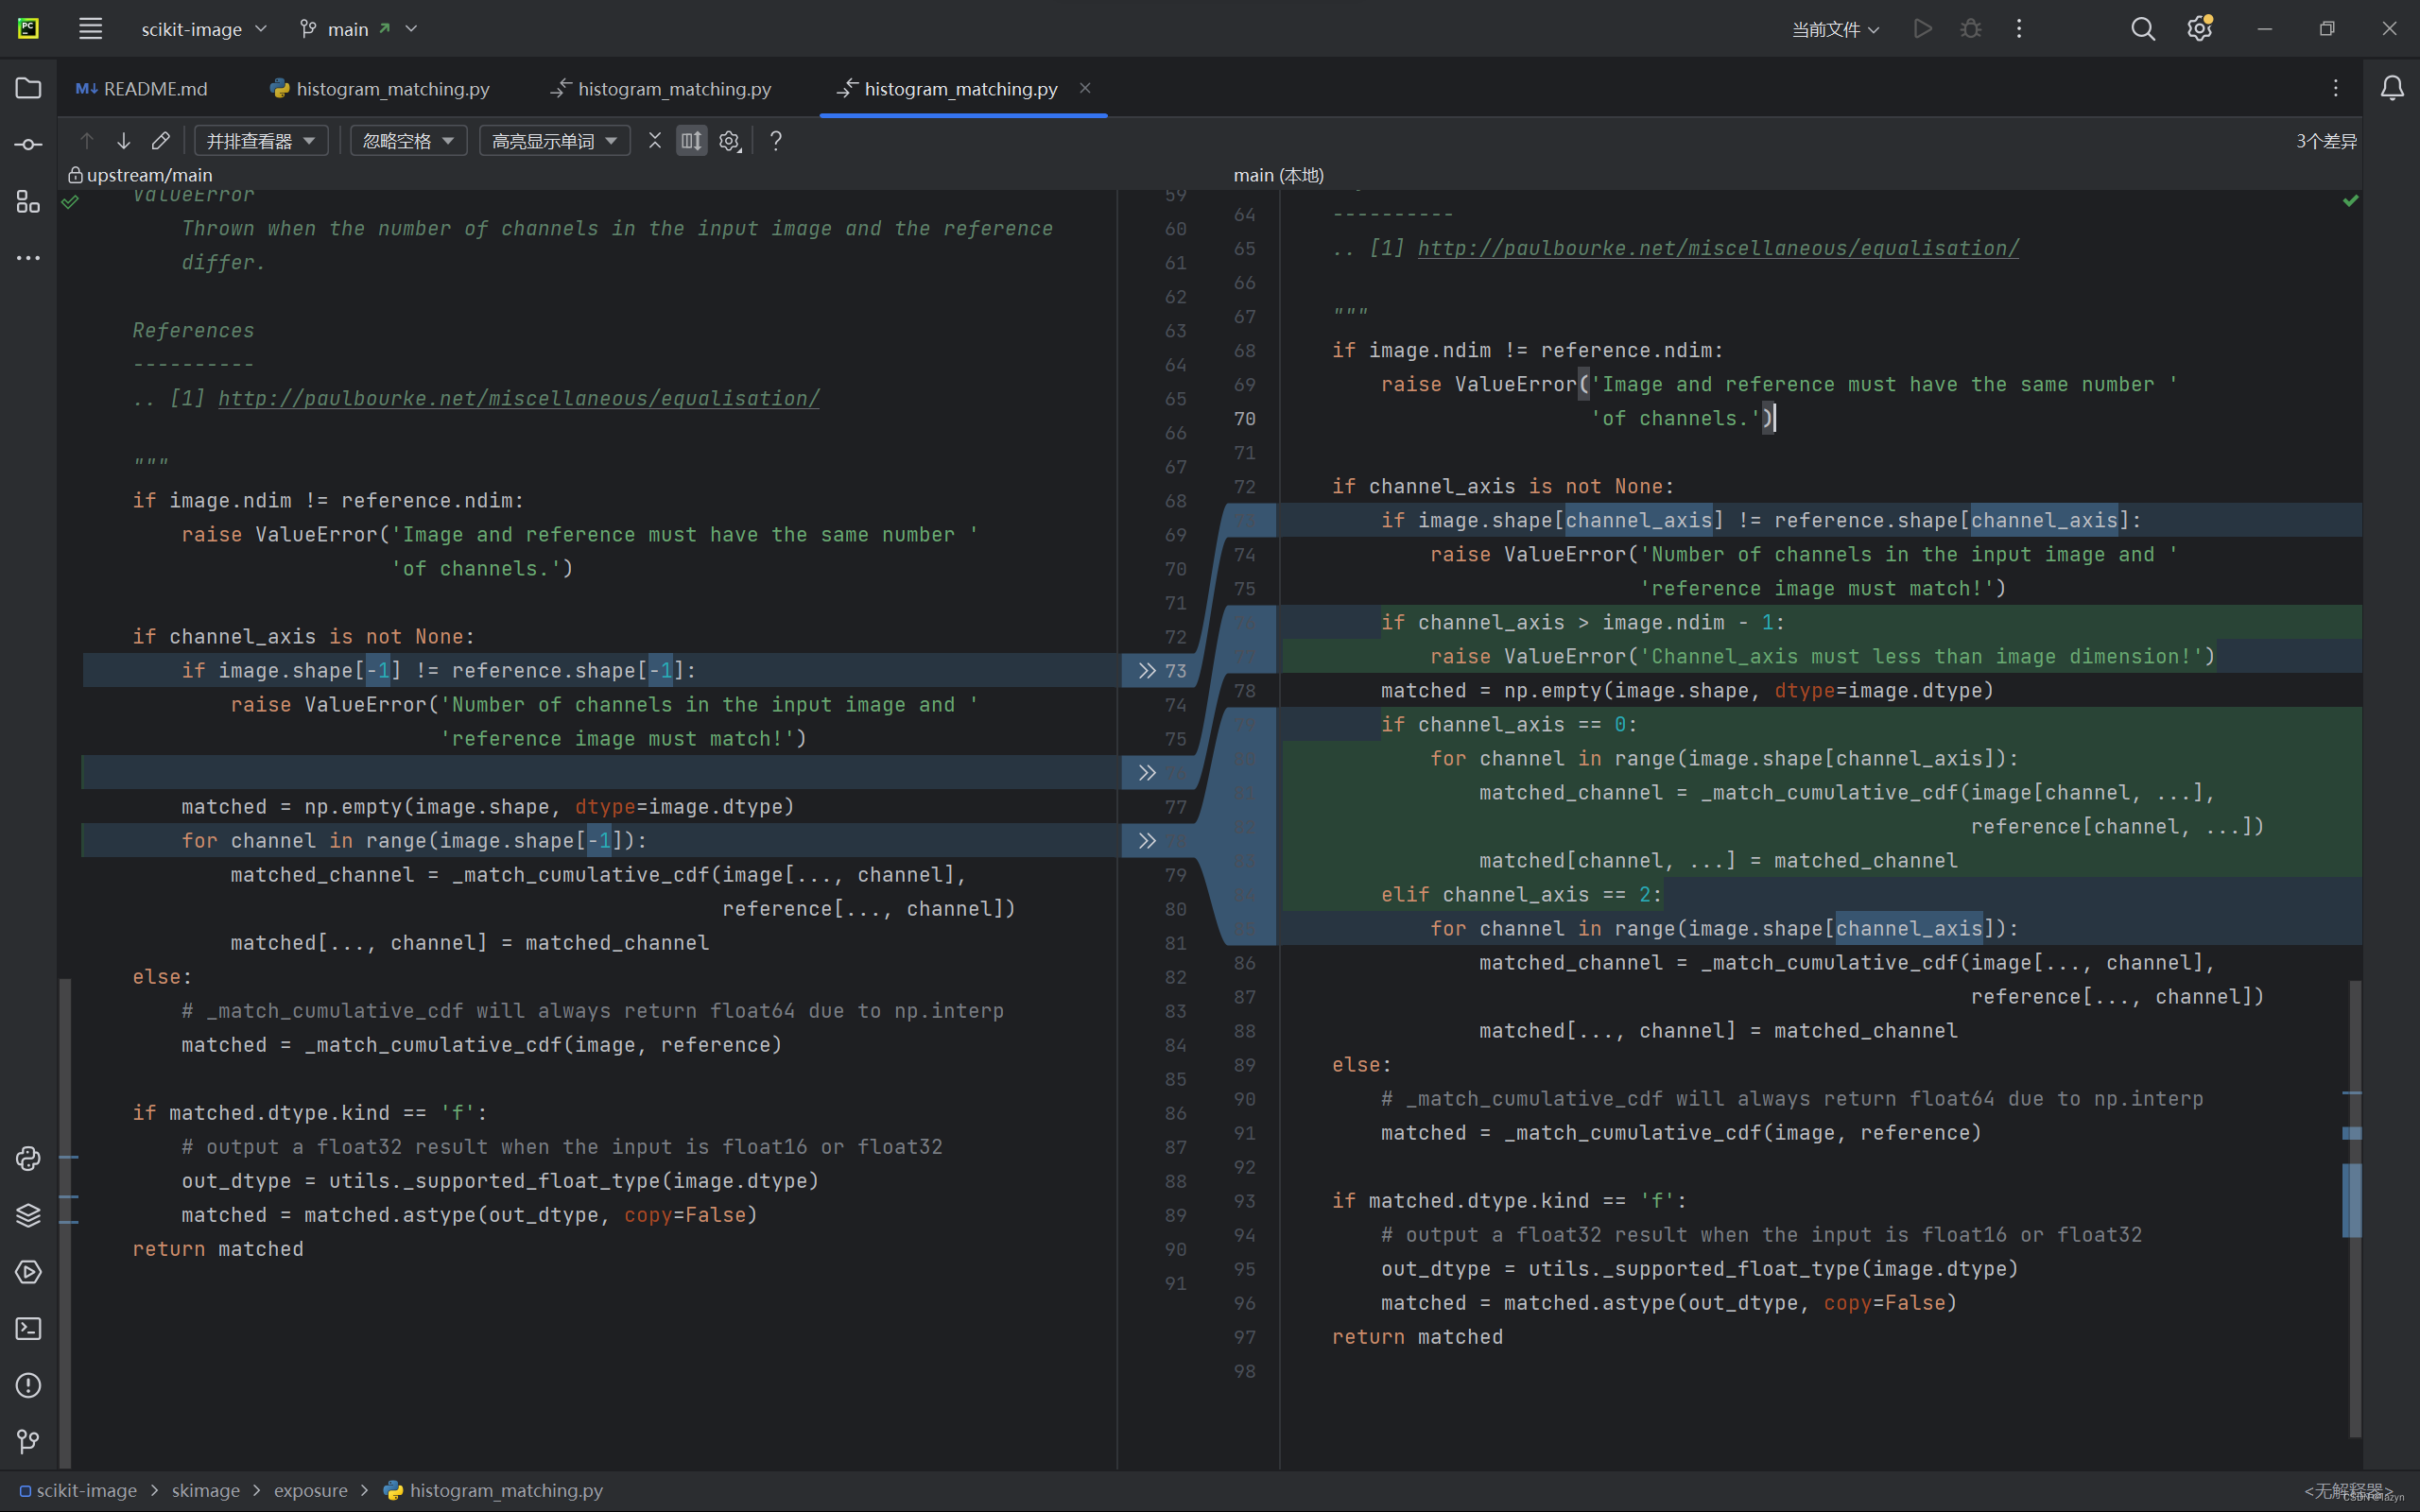
Task: Open the notifications bell
Action: (x=2392, y=88)
